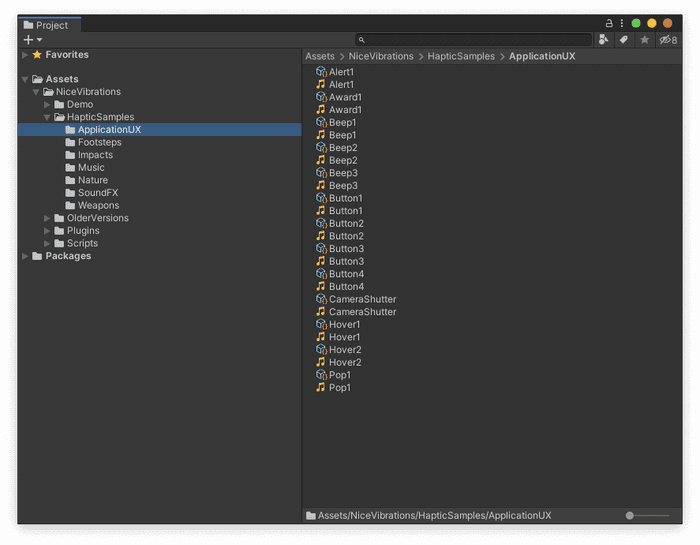This screenshot has height=545, width=700.
Task: Open the plus create asset dropdown
Action: click(33, 40)
